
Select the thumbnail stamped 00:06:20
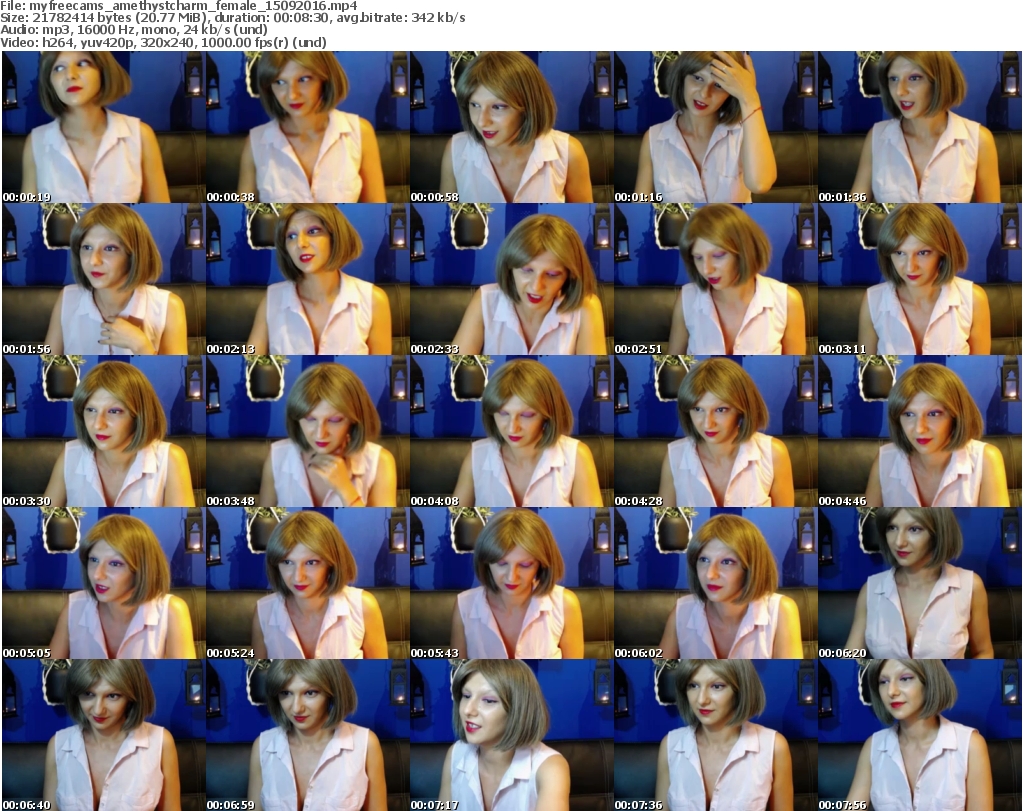pos(920,583)
